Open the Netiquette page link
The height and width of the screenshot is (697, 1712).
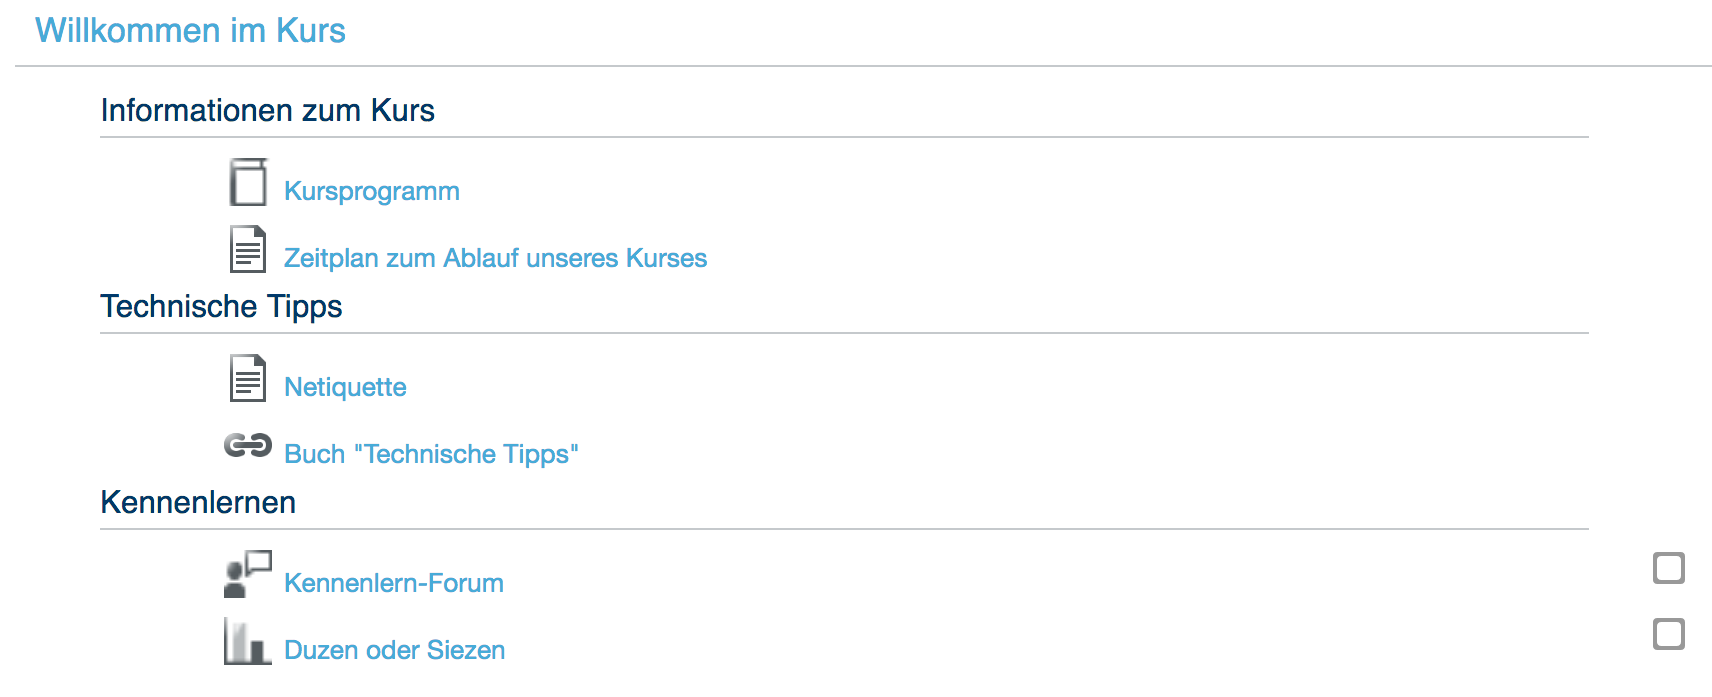point(345,387)
